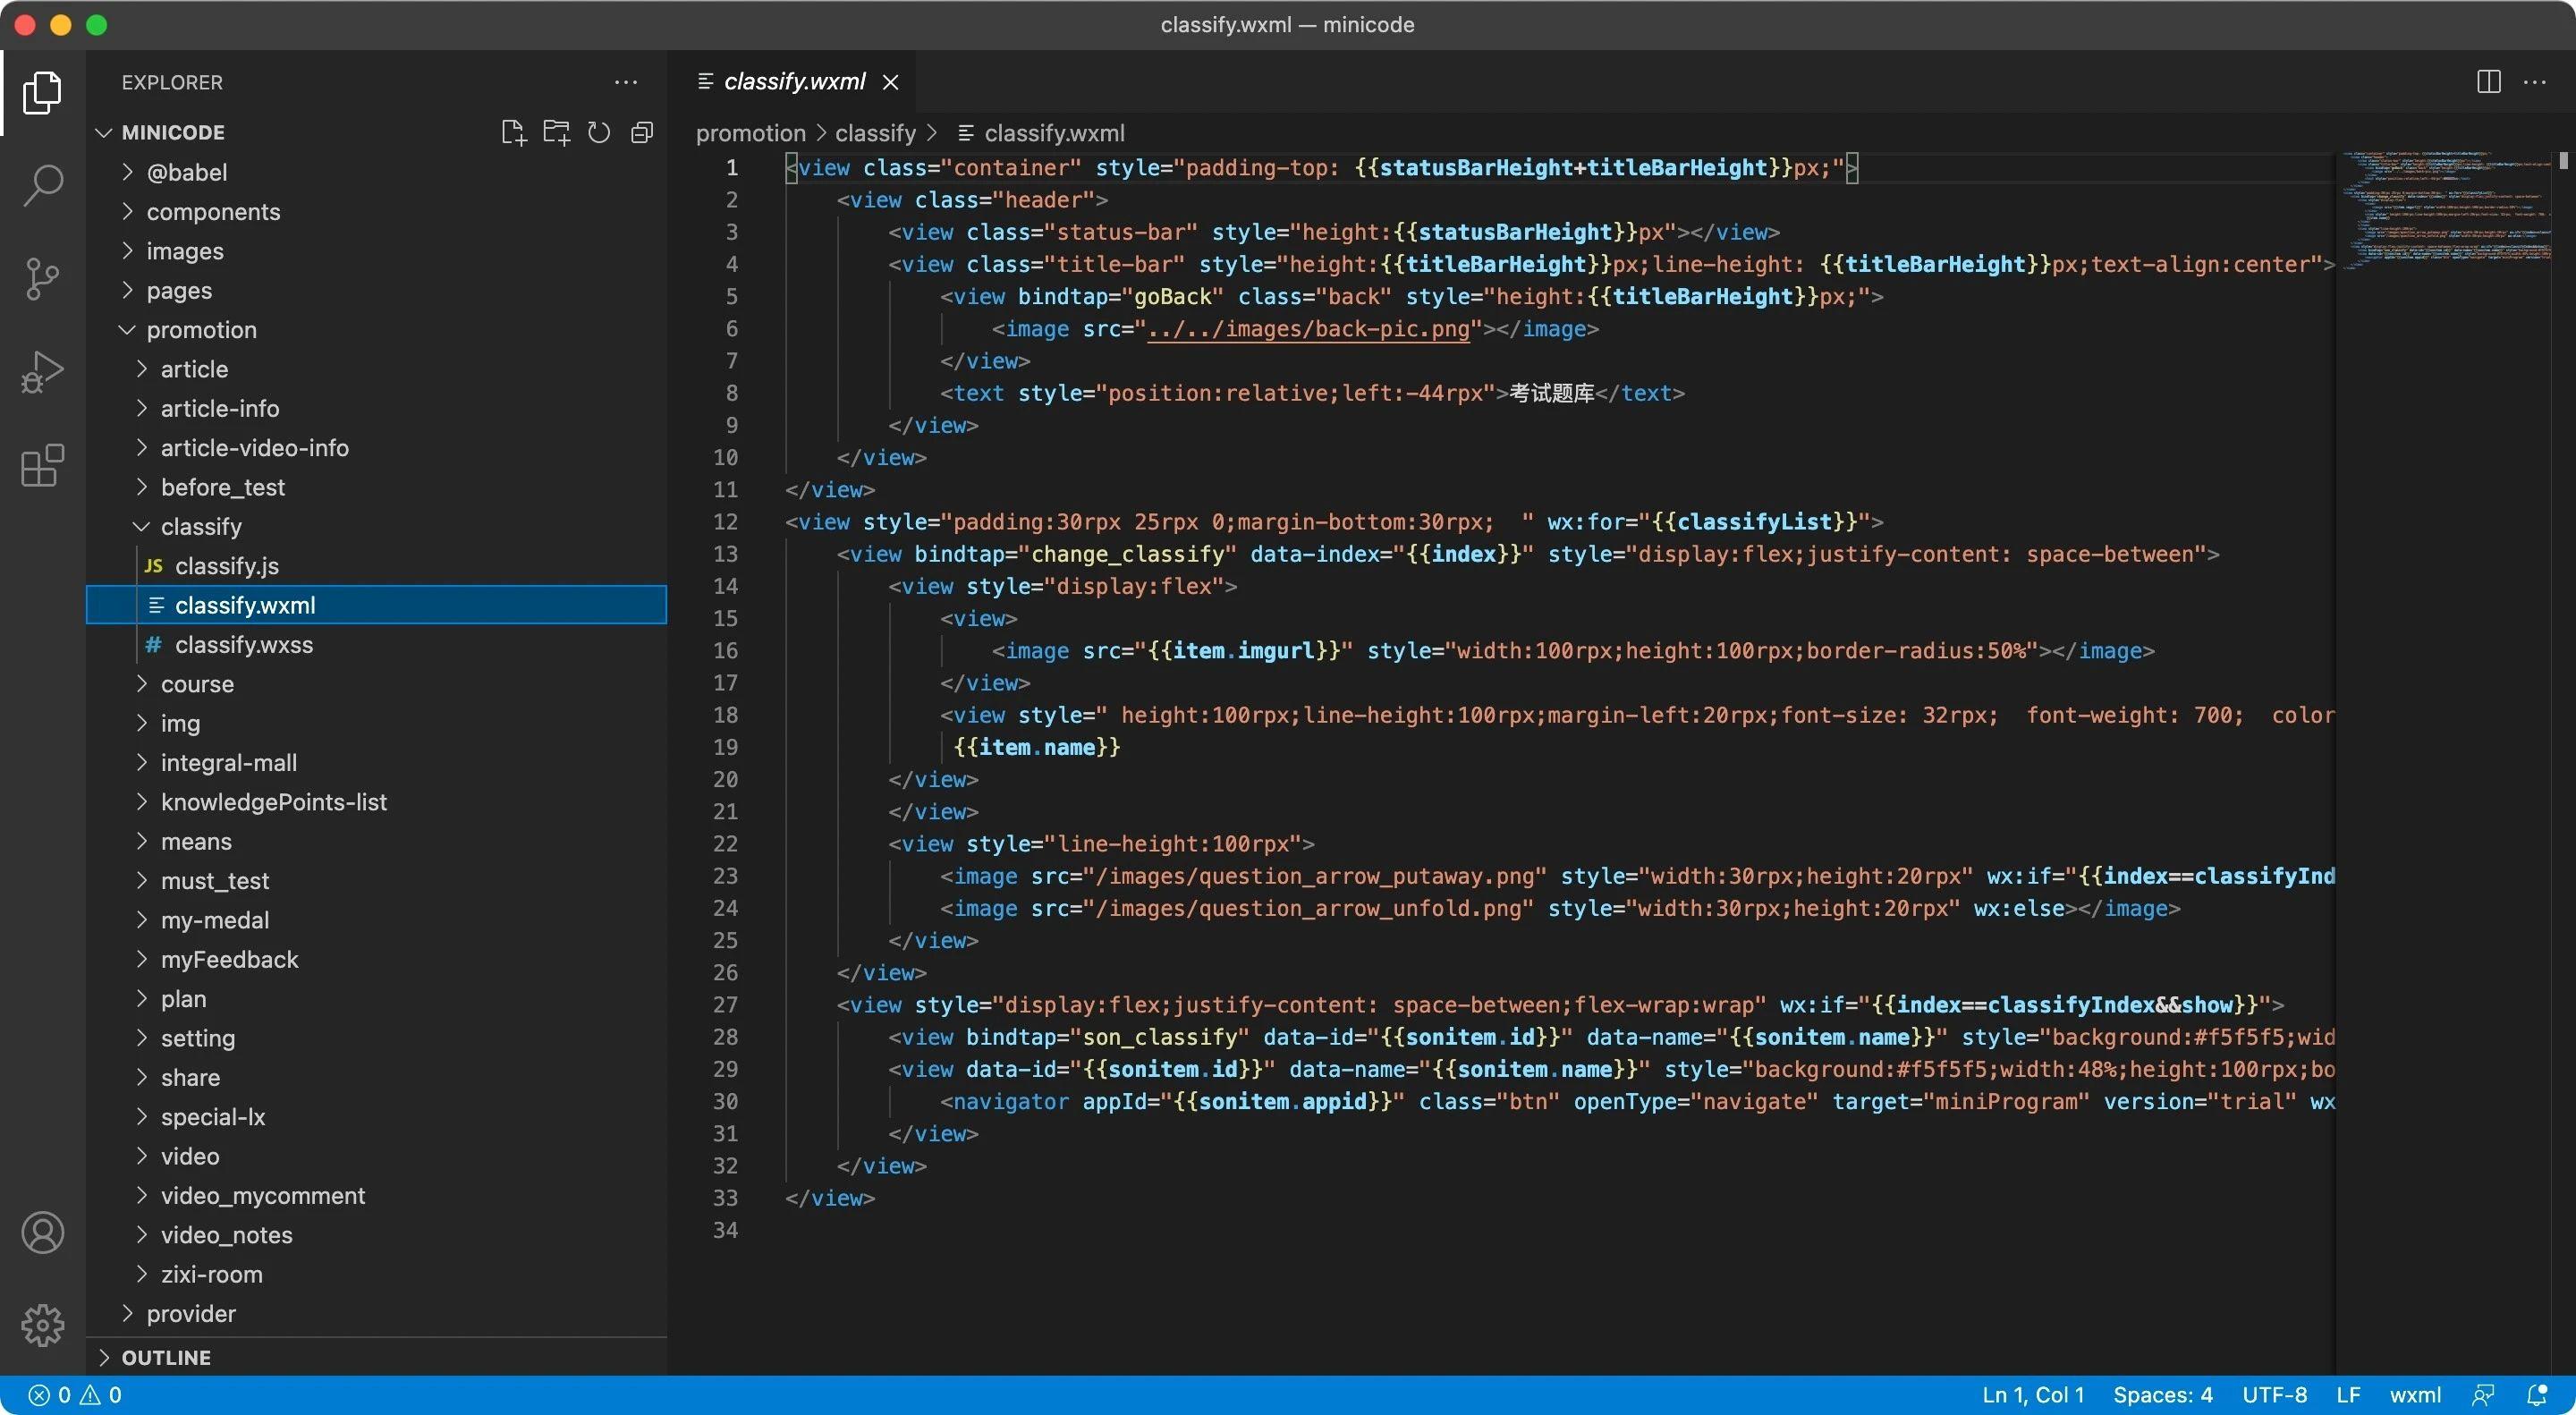Expand the integral-mall folder
The width and height of the screenshot is (2576, 1415).
click(228, 763)
